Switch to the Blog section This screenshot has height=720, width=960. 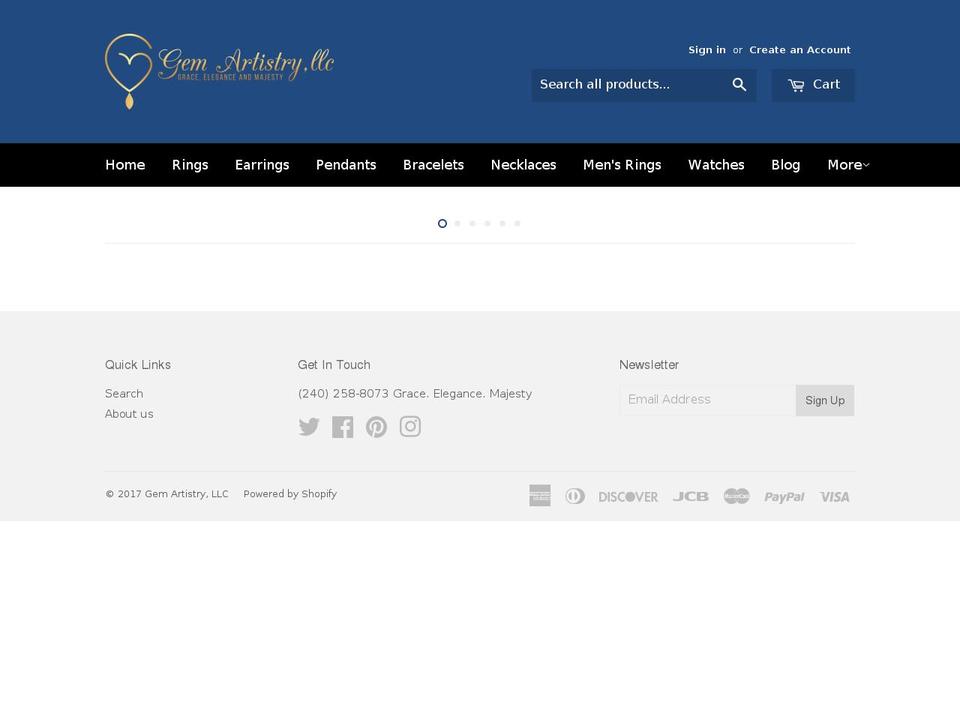[x=785, y=164]
